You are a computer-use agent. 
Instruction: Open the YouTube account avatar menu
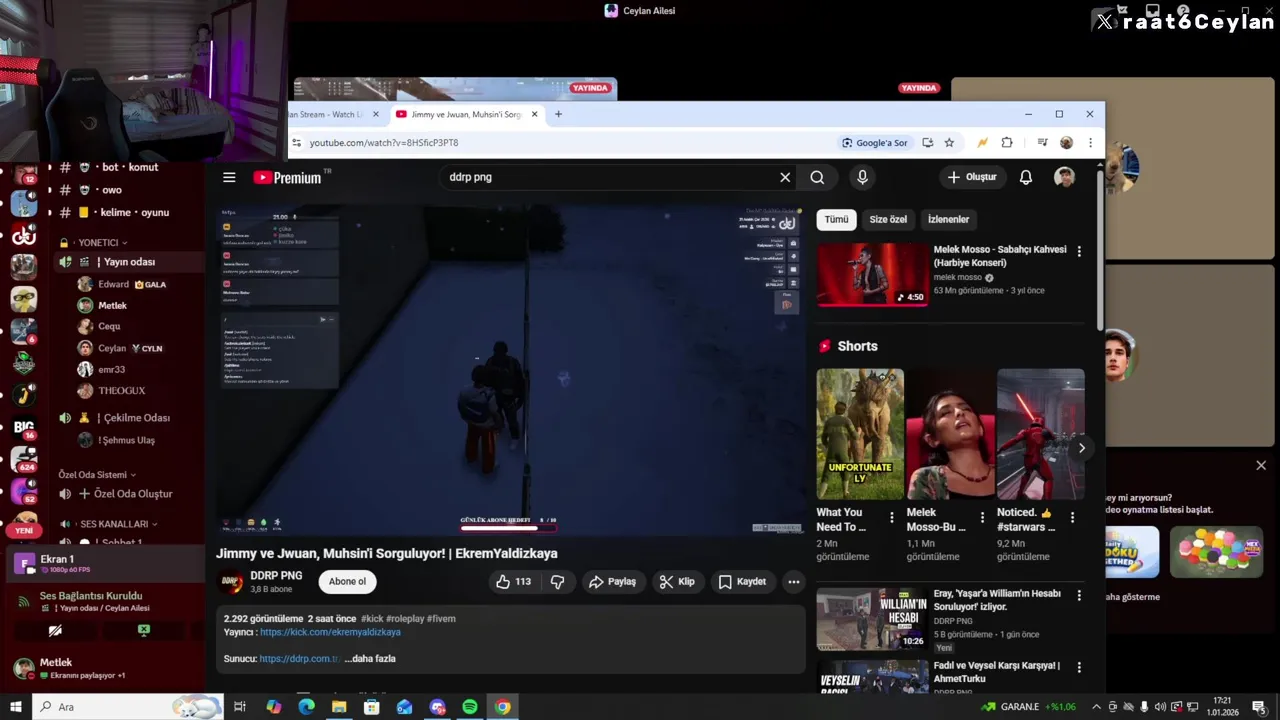[x=1064, y=177]
